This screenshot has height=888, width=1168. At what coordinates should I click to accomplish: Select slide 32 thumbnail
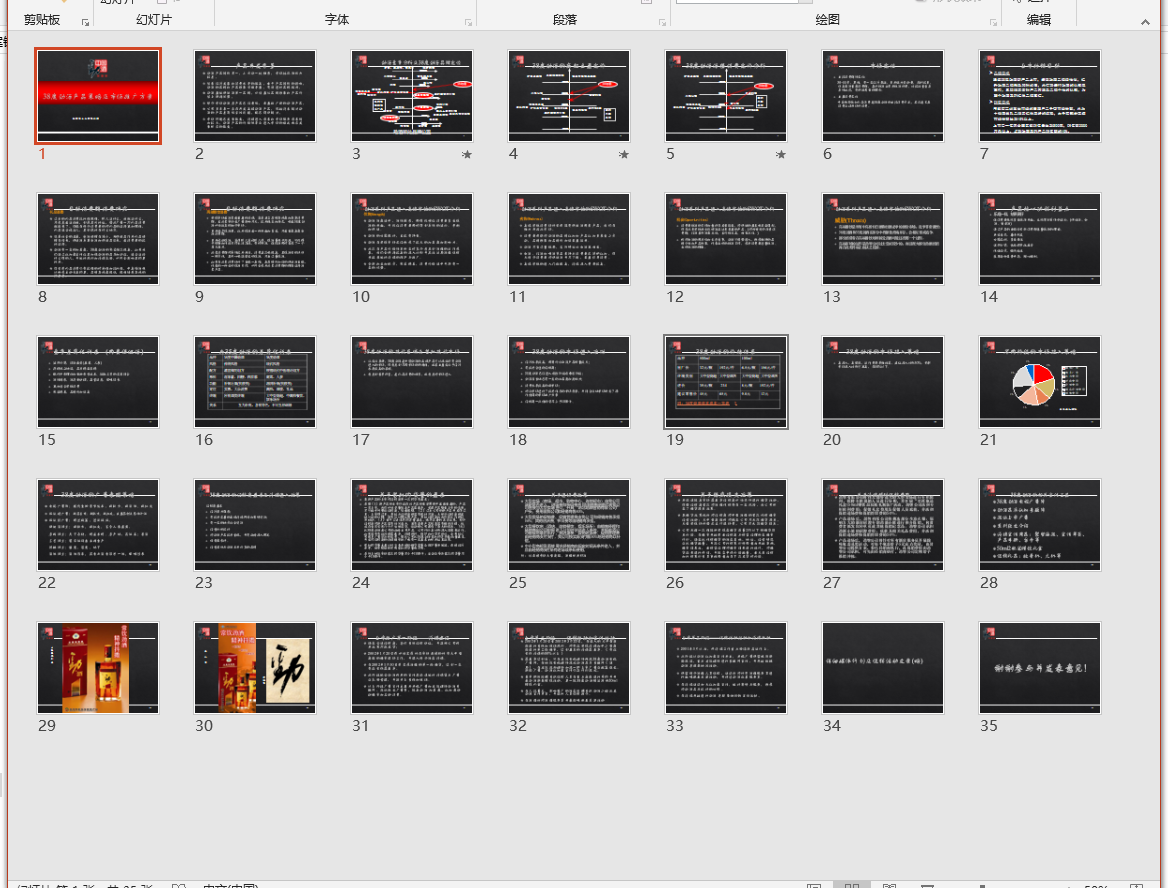point(569,668)
